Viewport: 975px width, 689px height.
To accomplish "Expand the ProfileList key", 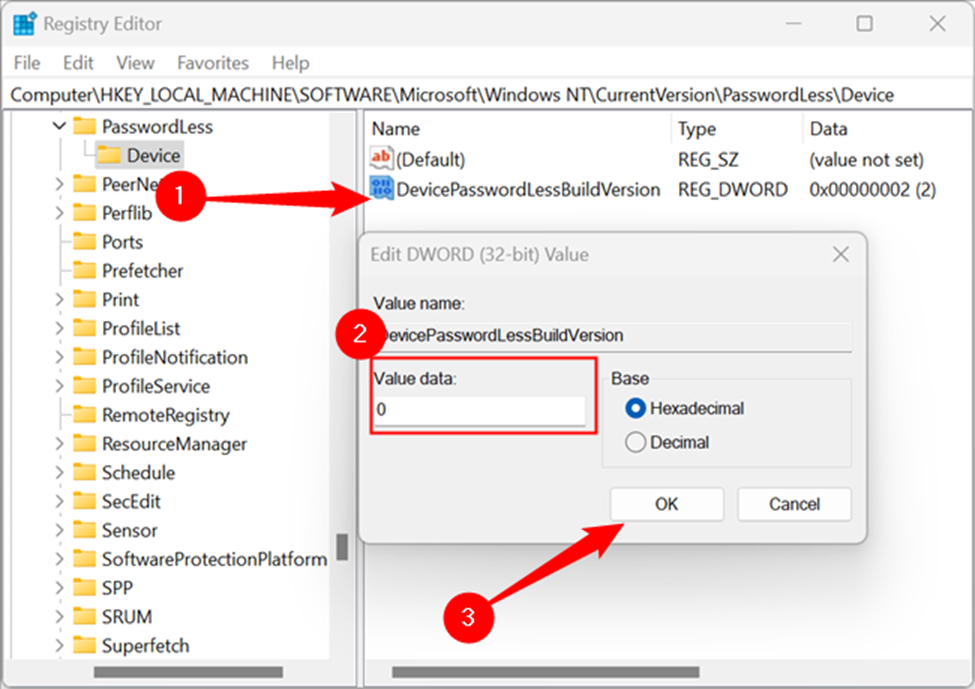I will pos(59,328).
